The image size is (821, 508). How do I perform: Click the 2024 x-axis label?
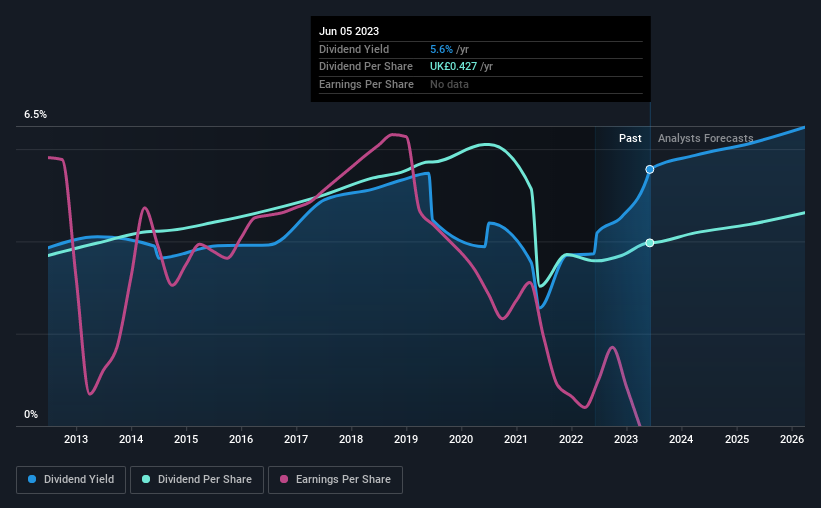point(681,439)
